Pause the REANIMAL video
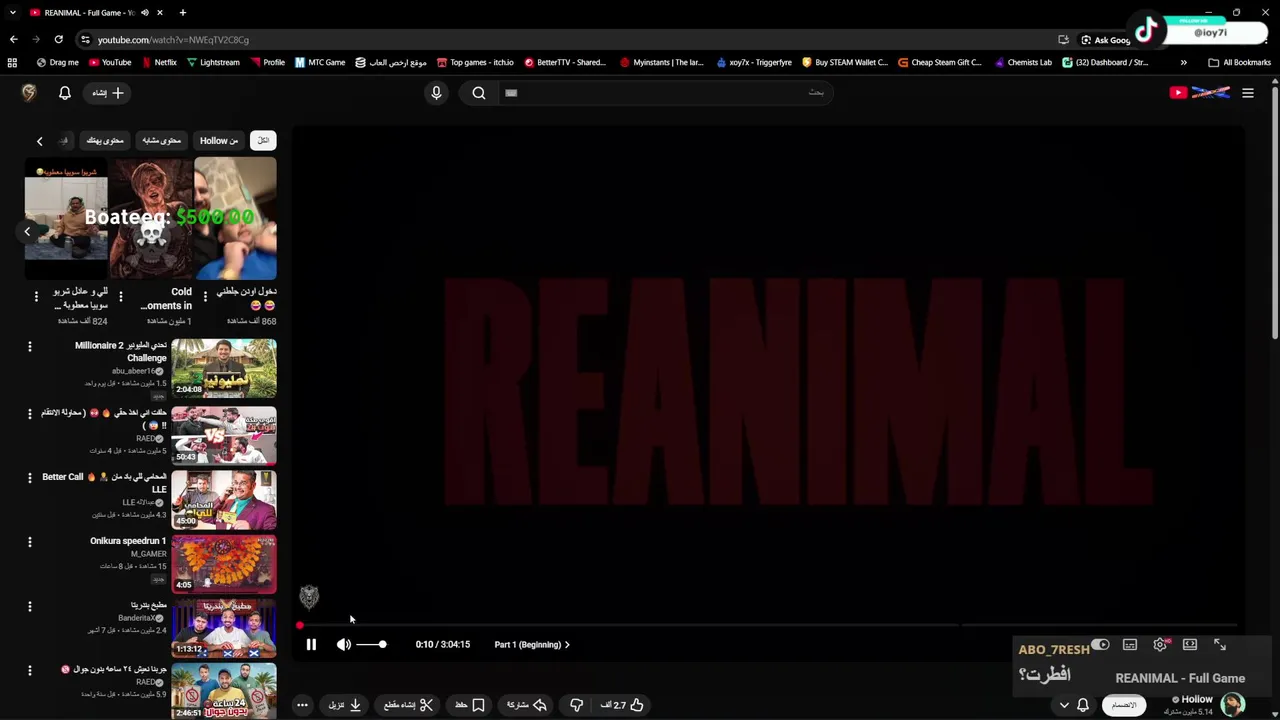1280x720 pixels. pos(311,645)
